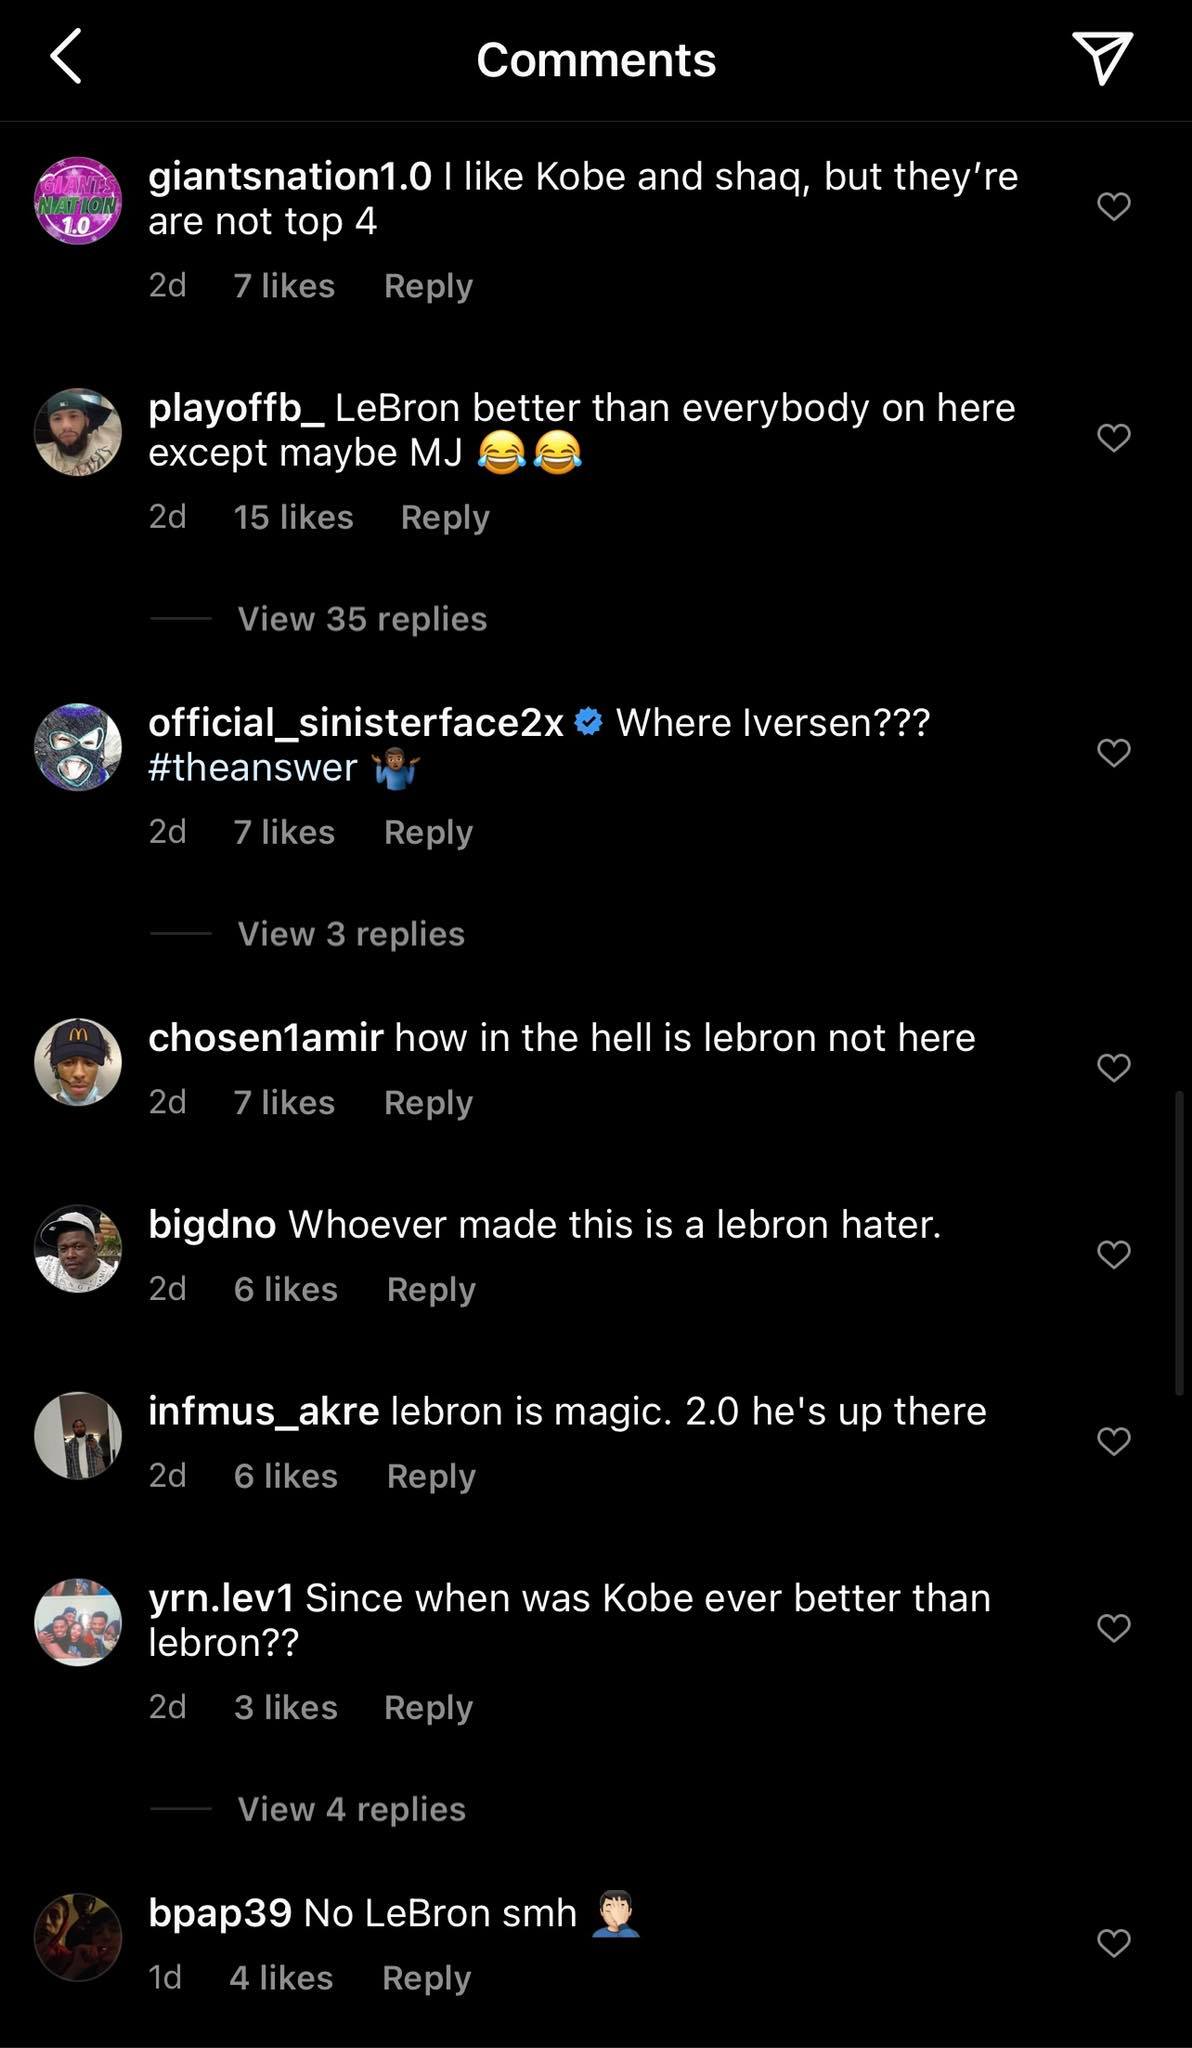This screenshot has height=2048, width=1192.
Task: Reply to infmus_akre's comment
Action: pos(430,1475)
